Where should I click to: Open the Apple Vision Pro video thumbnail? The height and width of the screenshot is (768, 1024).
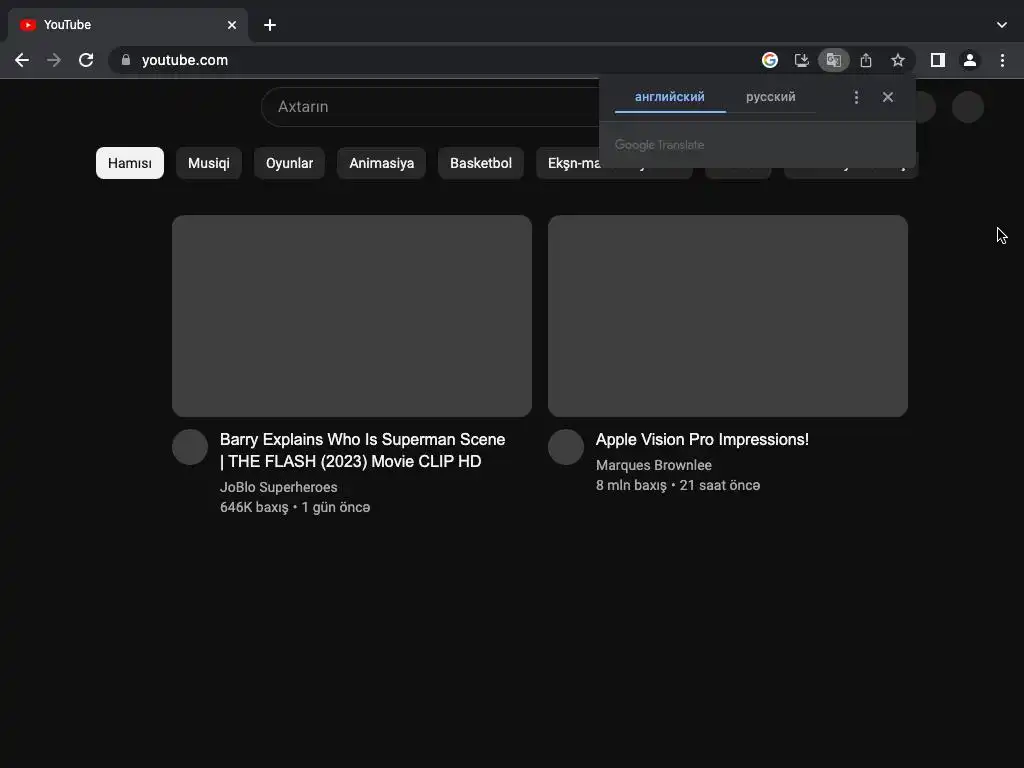point(728,316)
